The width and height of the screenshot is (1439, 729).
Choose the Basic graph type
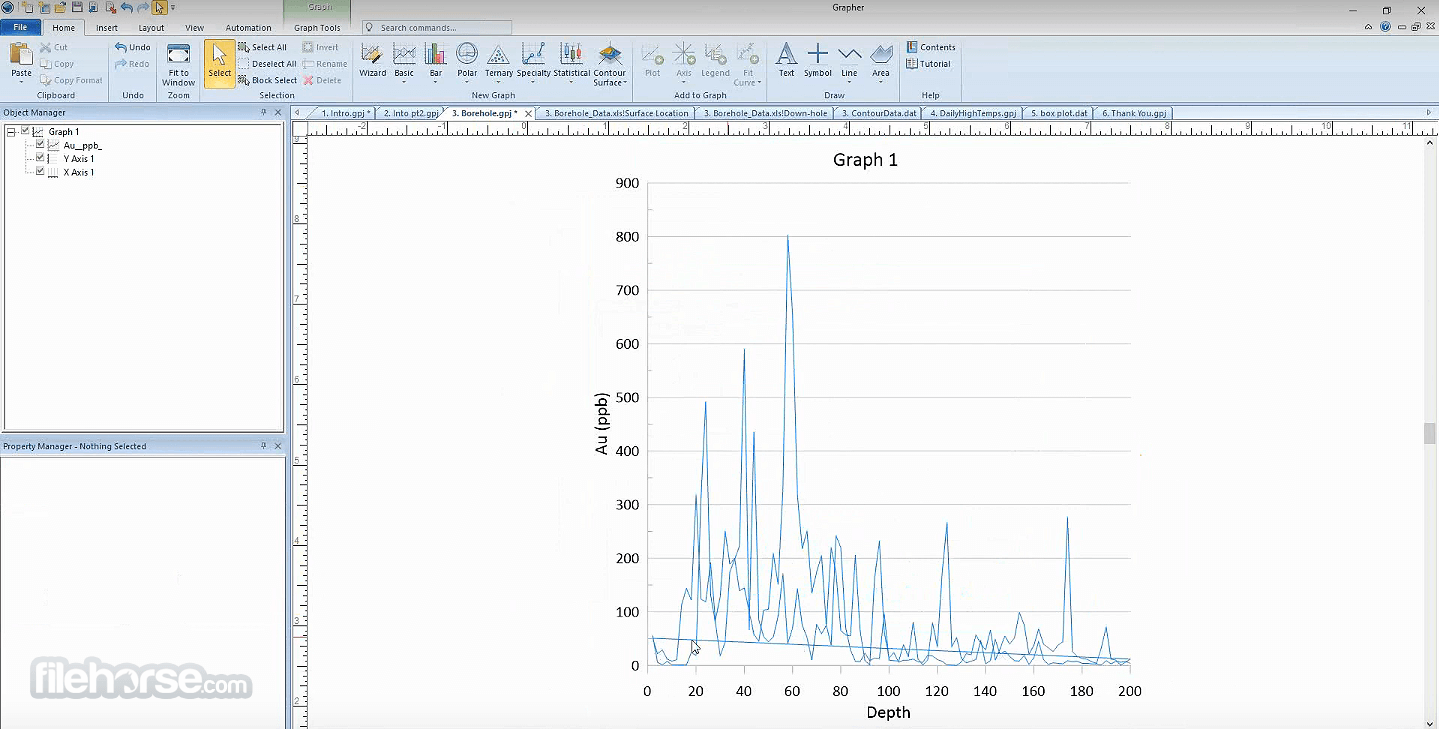pos(404,60)
